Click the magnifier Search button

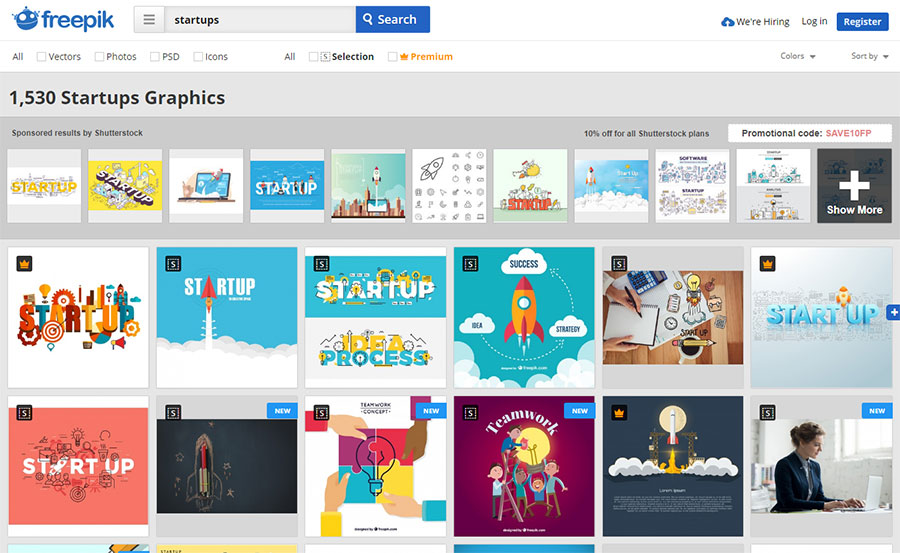393,20
